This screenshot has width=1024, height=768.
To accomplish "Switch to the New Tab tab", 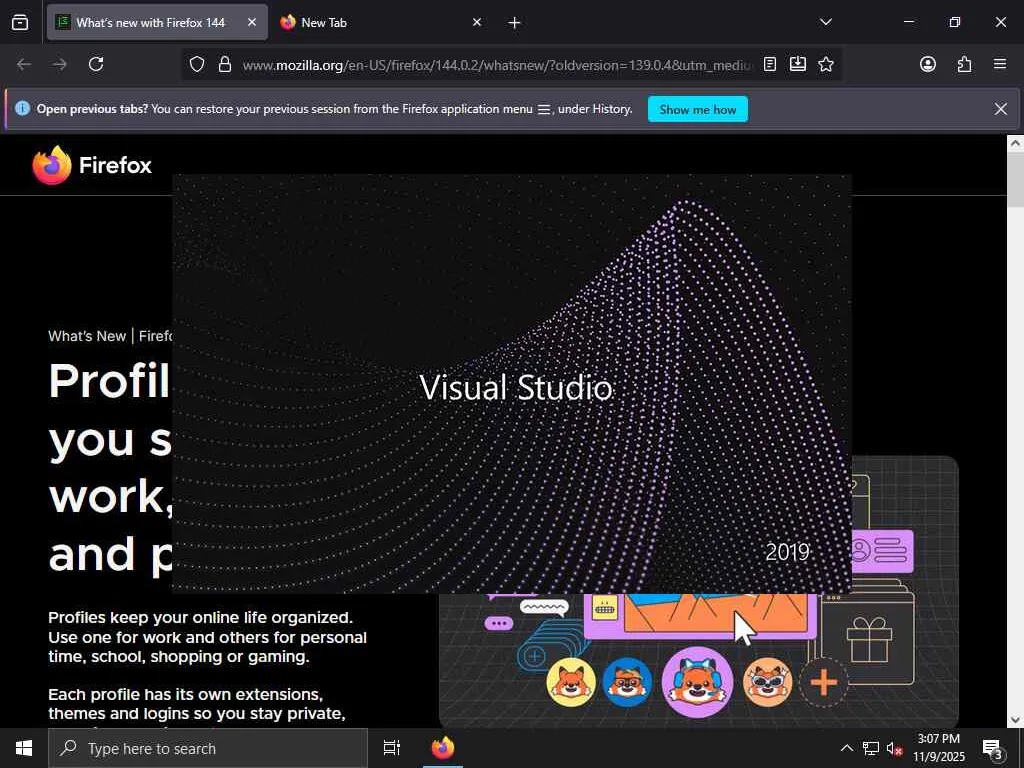I will 381,22.
